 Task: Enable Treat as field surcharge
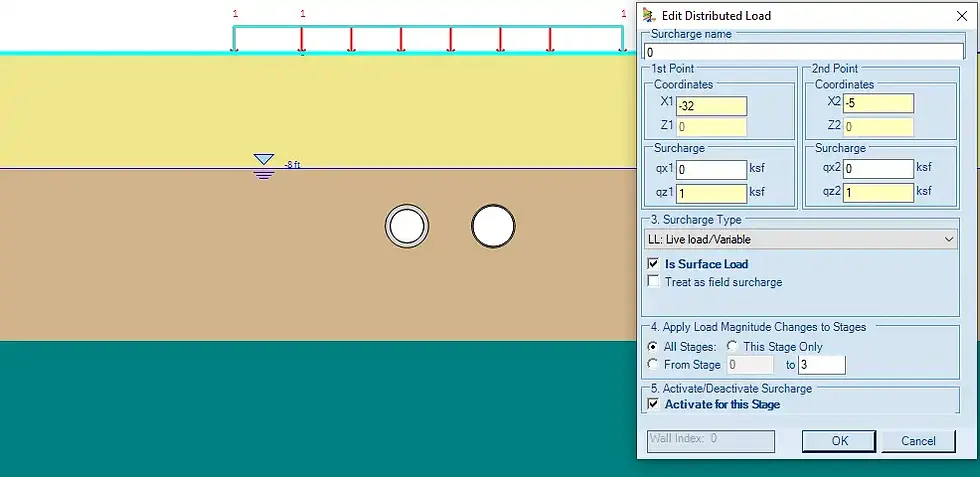[x=653, y=281]
